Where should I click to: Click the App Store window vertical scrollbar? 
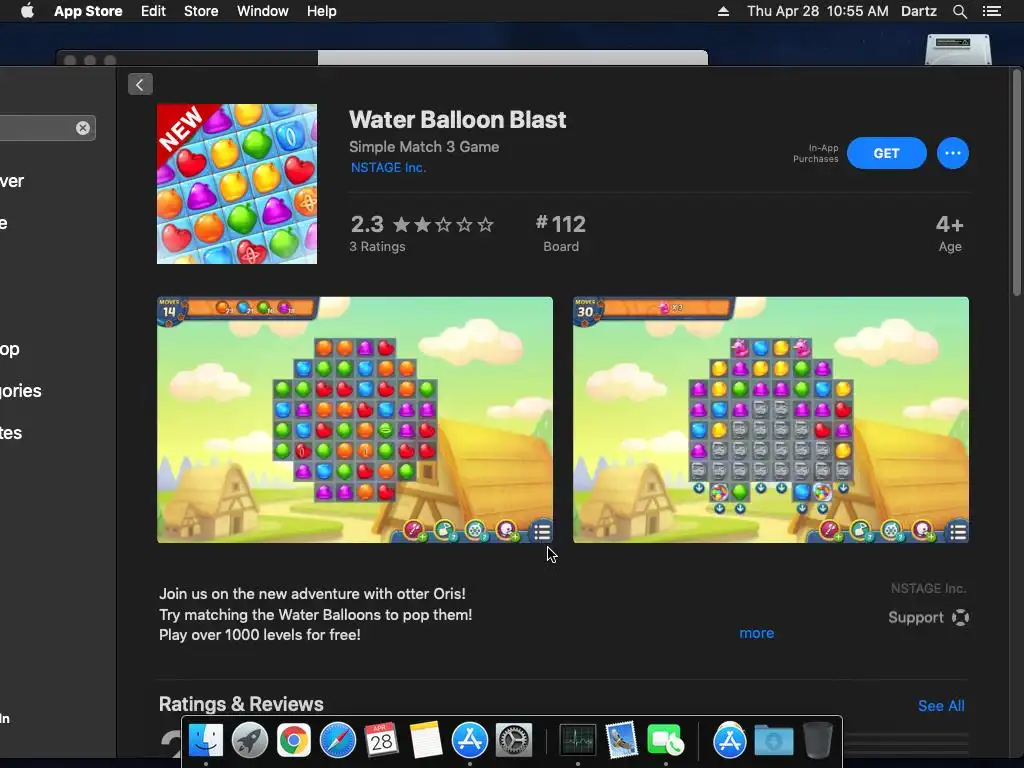click(x=1017, y=183)
